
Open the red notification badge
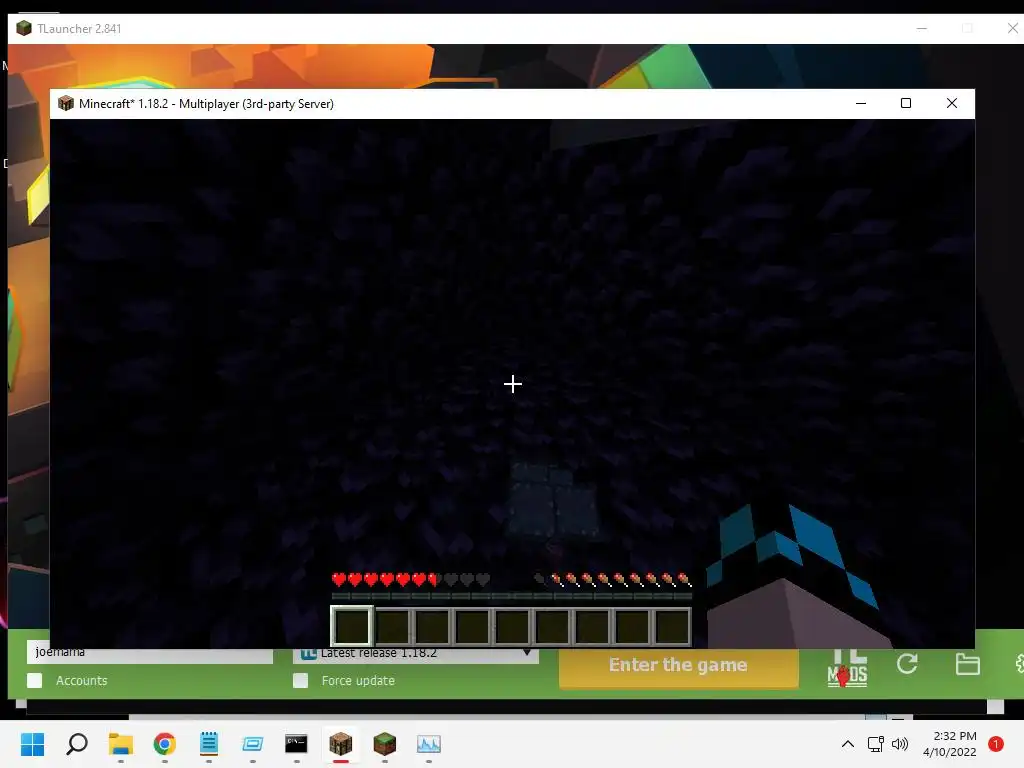click(x=995, y=744)
